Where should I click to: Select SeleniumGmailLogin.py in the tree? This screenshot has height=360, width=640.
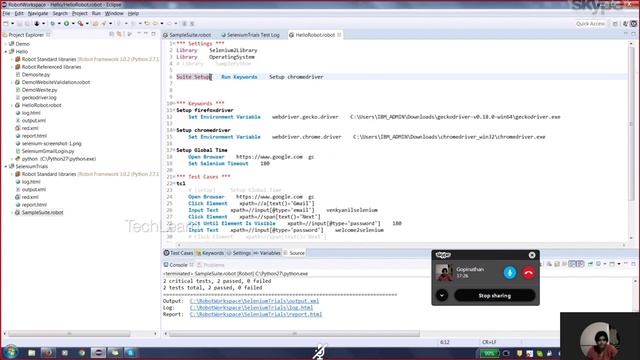[x=48, y=151]
